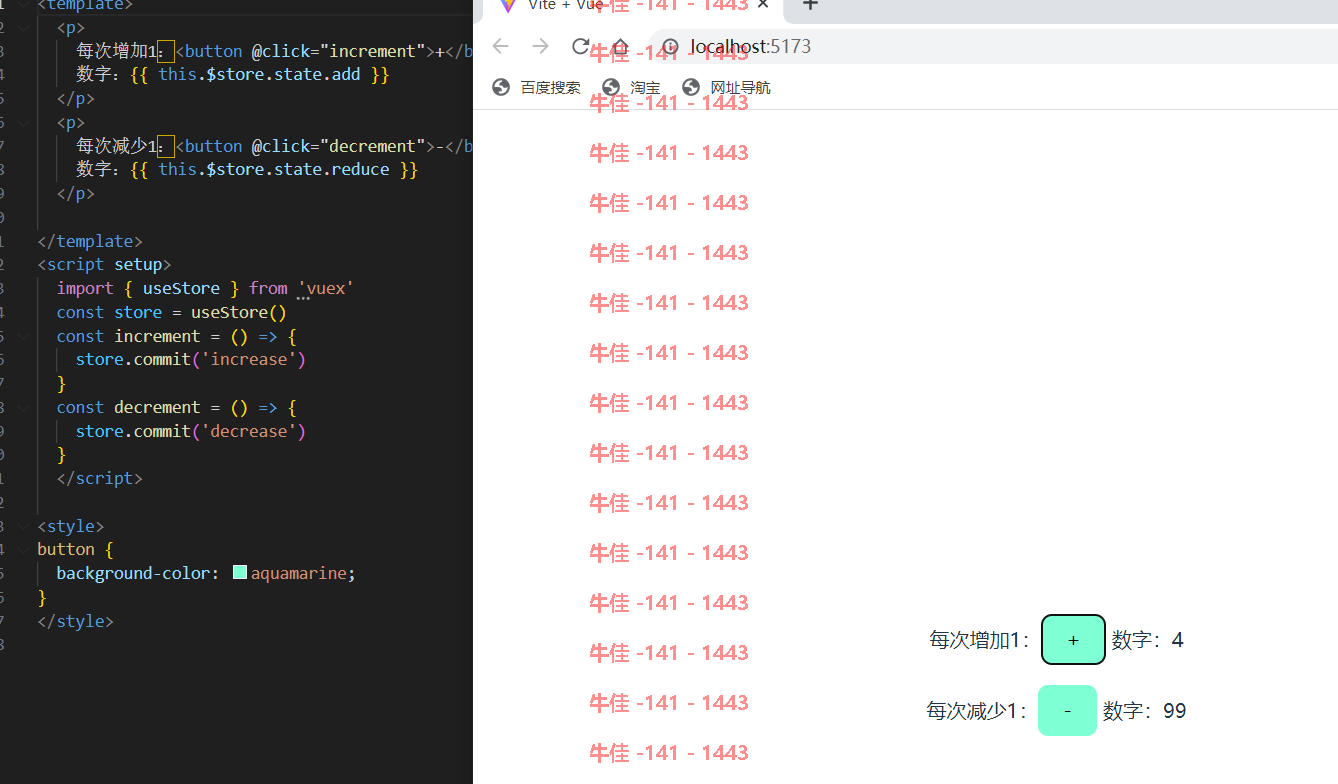Click the 数字: 4 text on page
1338x784 pixels.
tap(1148, 640)
